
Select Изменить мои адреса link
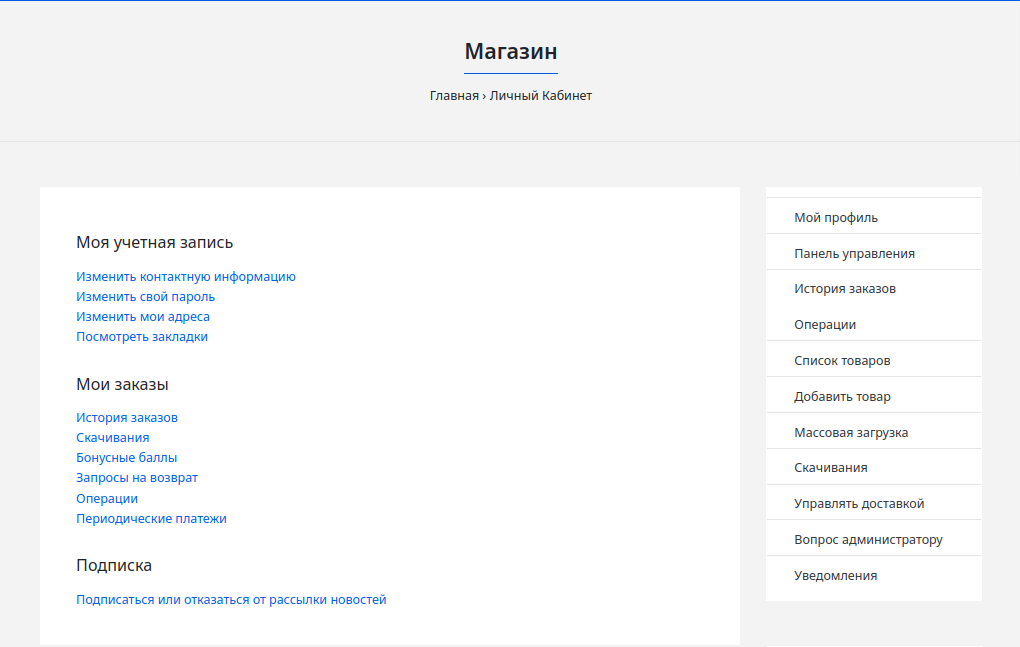coord(143,317)
